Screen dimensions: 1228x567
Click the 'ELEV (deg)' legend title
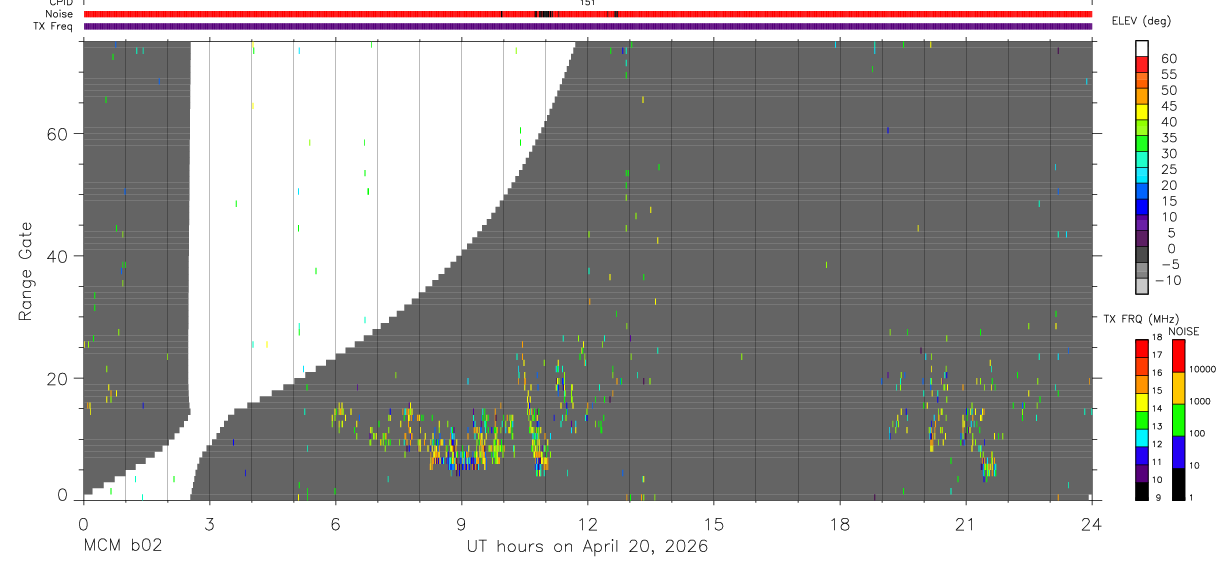tap(1142, 20)
